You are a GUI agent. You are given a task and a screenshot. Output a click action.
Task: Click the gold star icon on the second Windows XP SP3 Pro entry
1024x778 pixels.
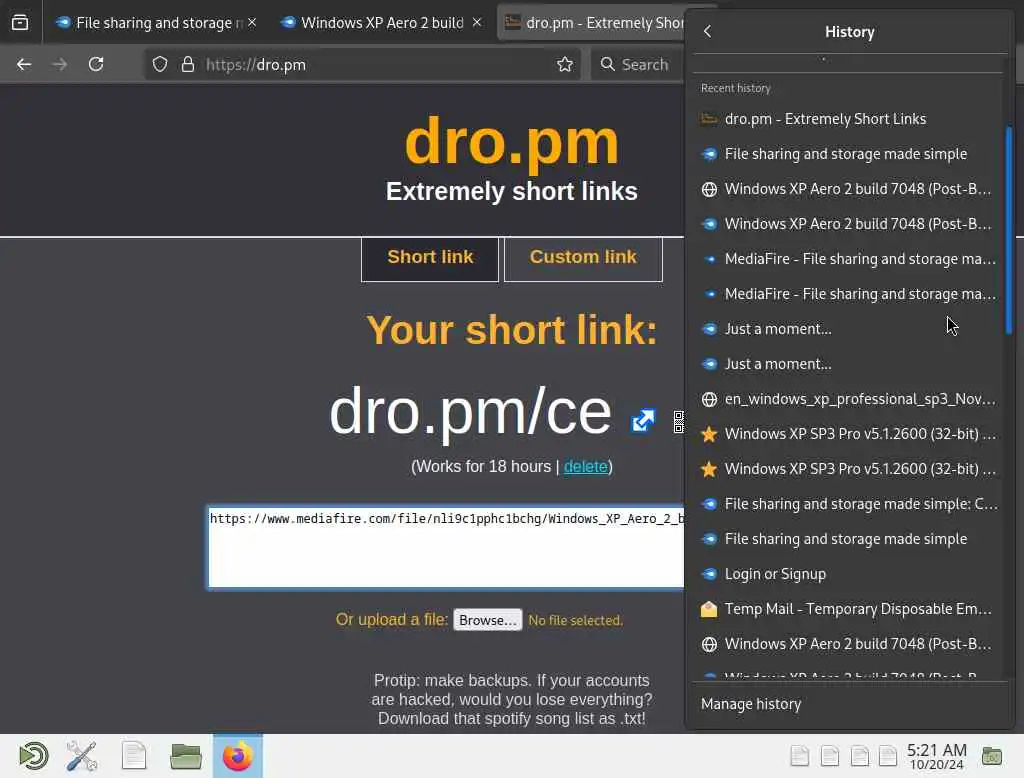709,469
